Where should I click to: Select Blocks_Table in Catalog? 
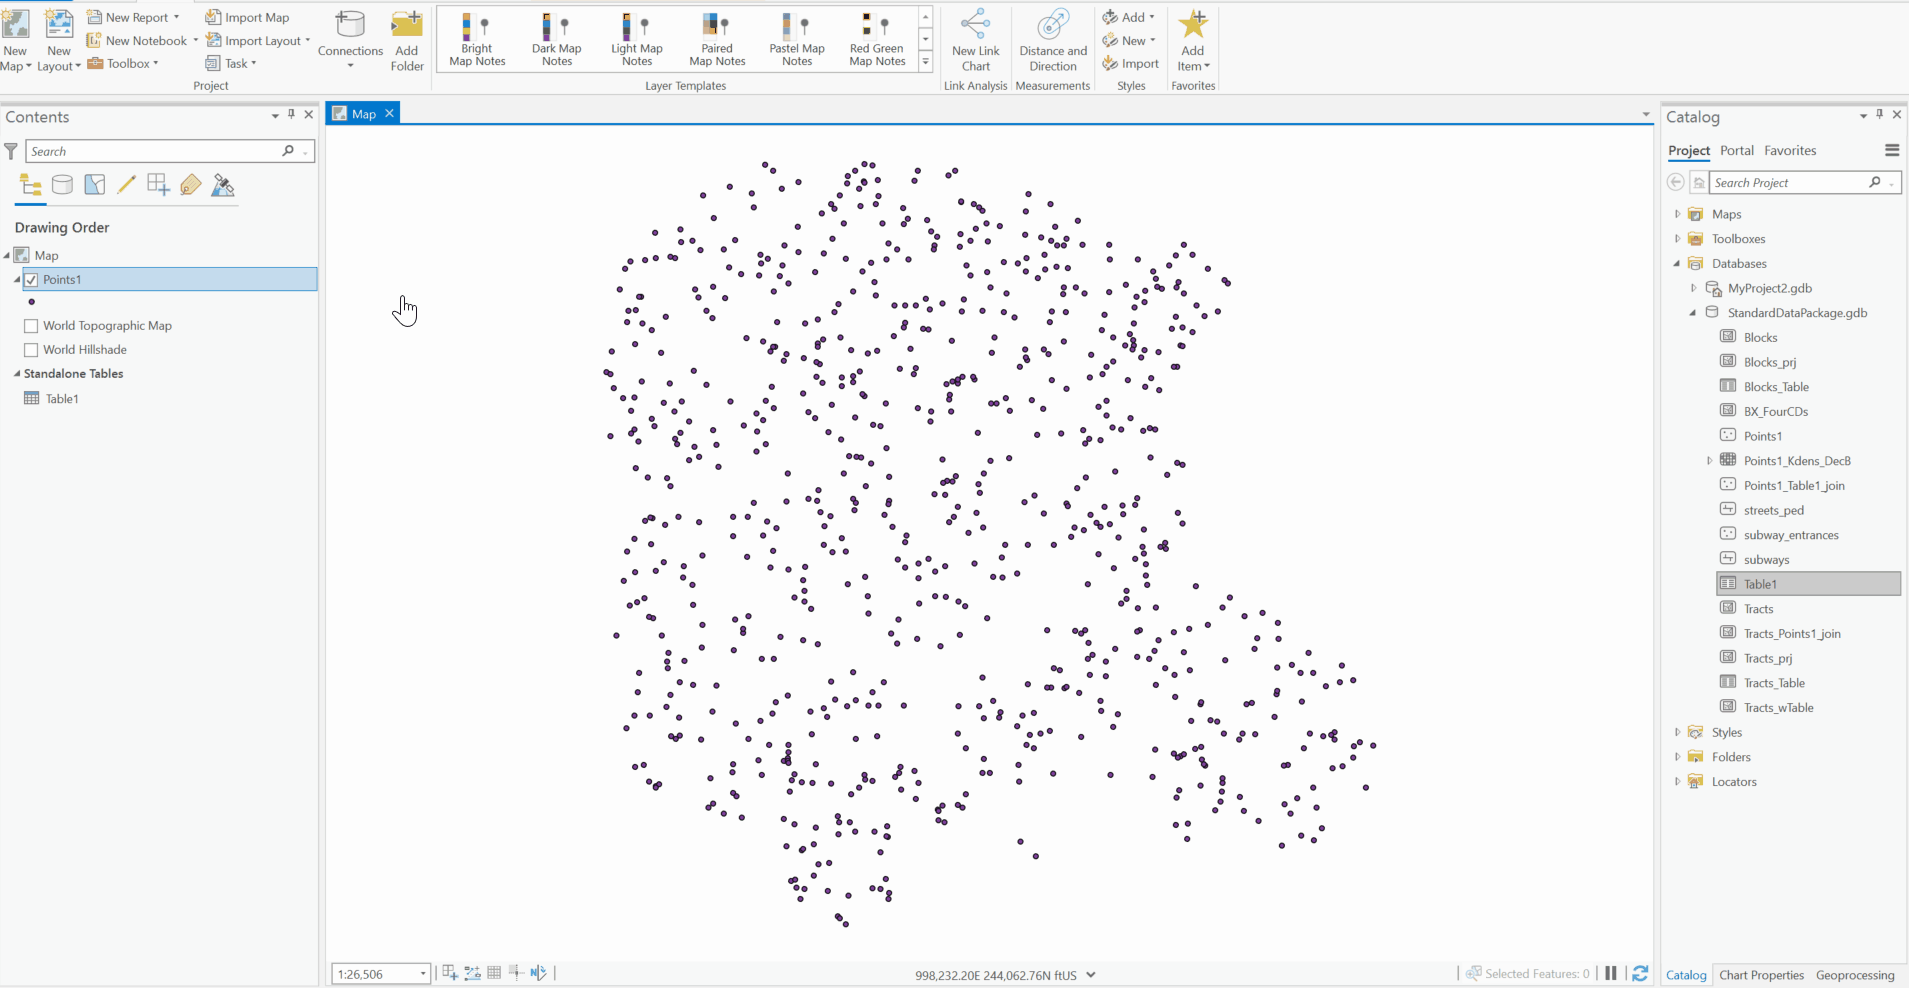point(1775,387)
